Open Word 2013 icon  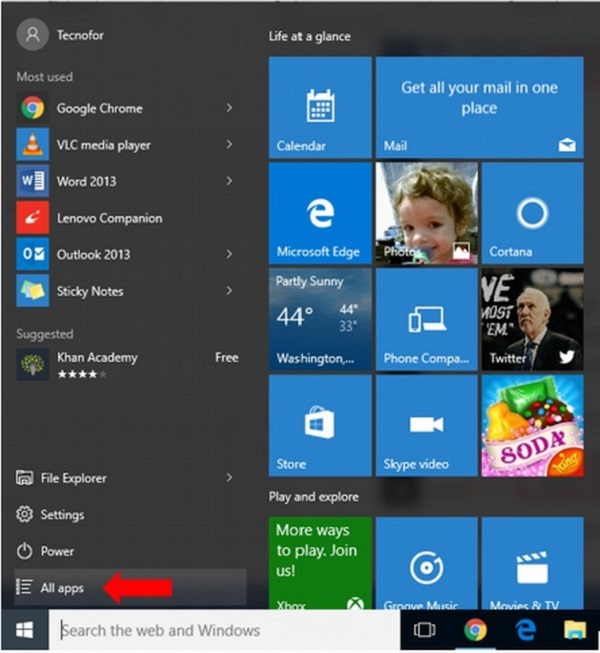[x=32, y=181]
